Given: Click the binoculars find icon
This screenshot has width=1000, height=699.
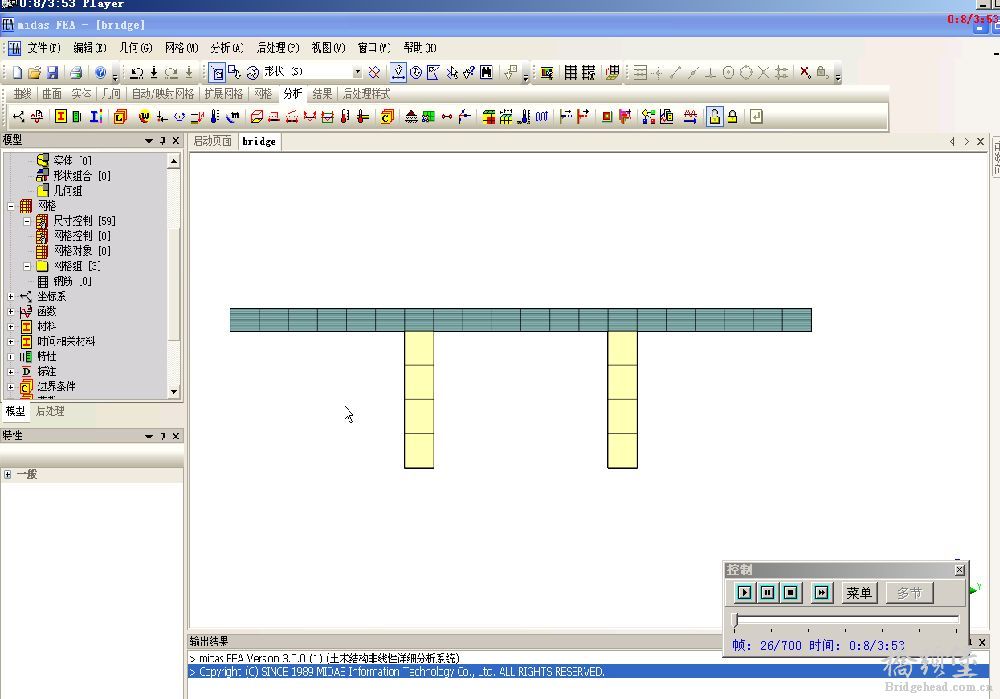Looking at the screenshot, I should tap(486, 72).
